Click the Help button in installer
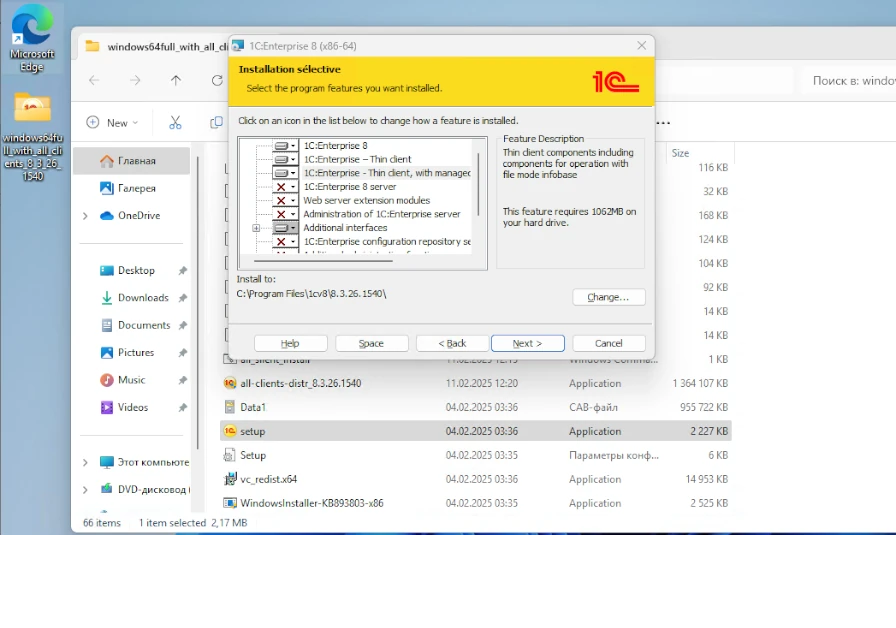Image resolution: width=896 pixels, height=628 pixels. coord(290,343)
